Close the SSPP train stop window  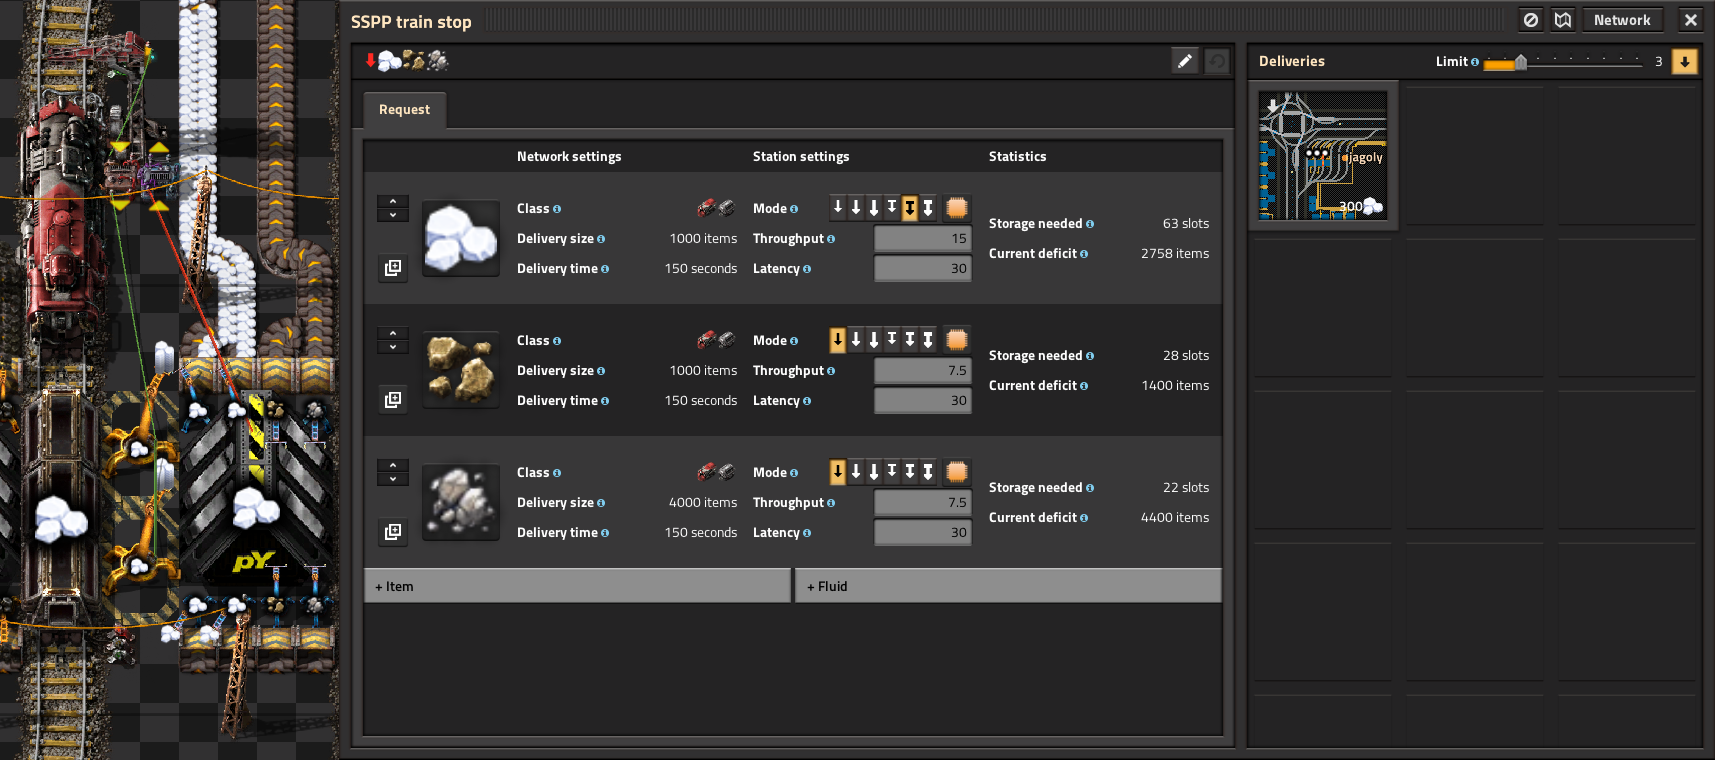point(1691,20)
